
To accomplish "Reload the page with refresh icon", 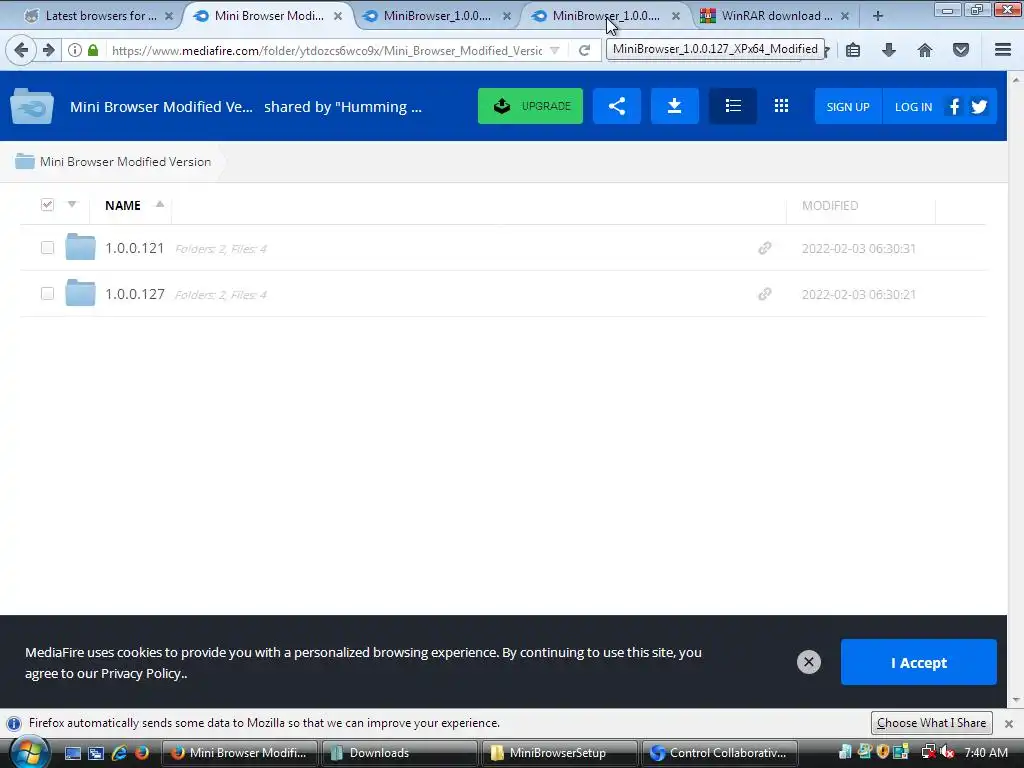I will click(x=584, y=50).
